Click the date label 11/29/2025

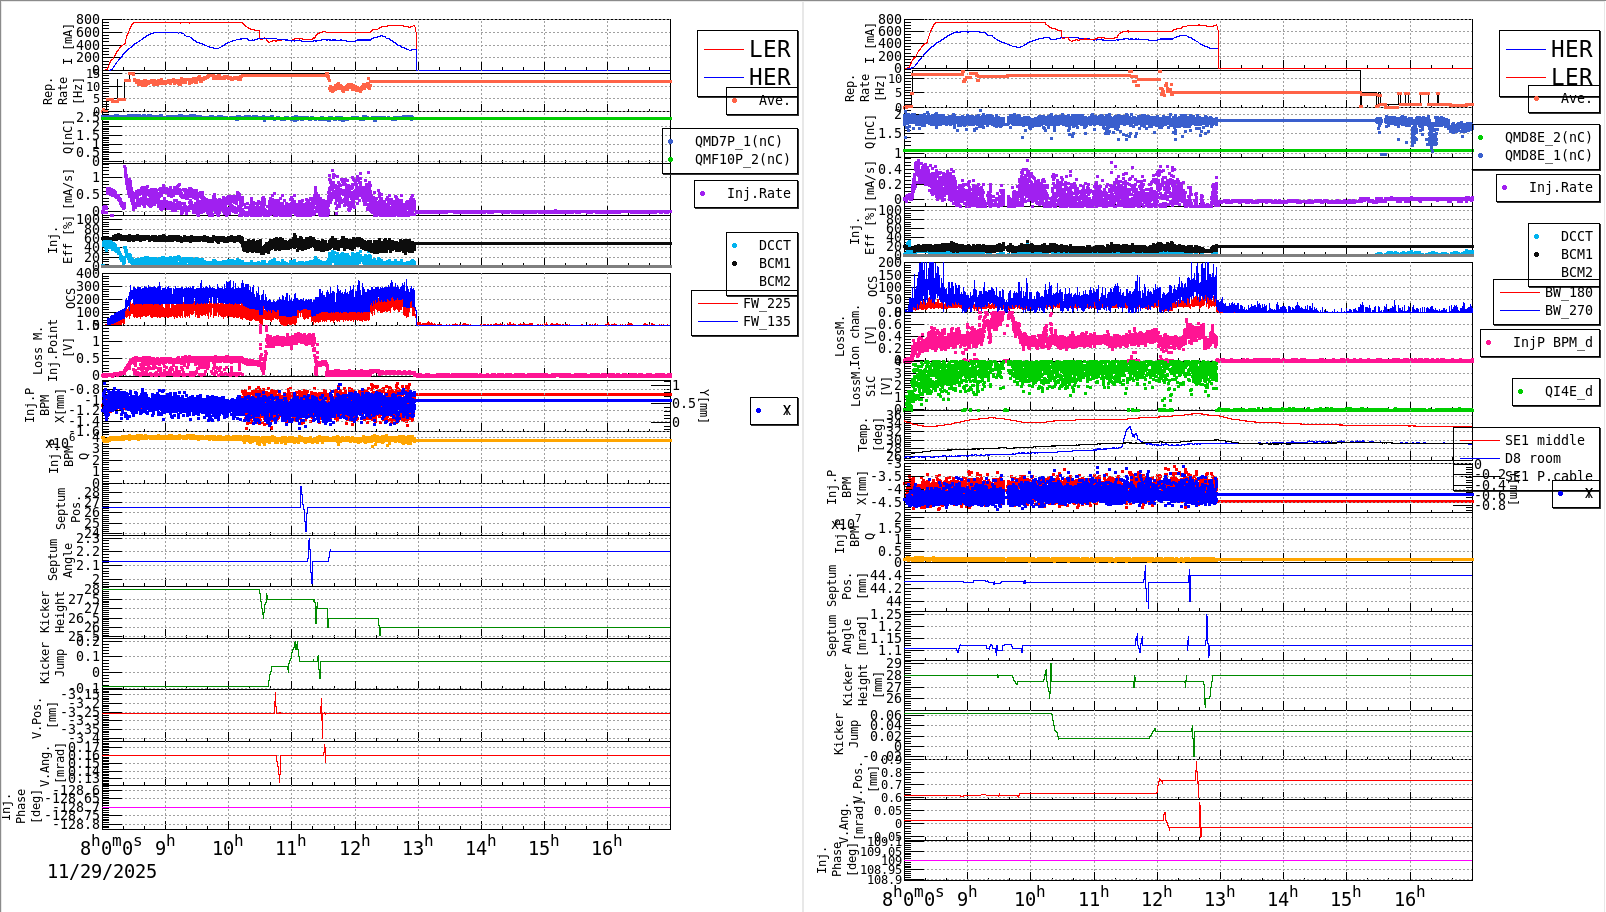[101, 871]
